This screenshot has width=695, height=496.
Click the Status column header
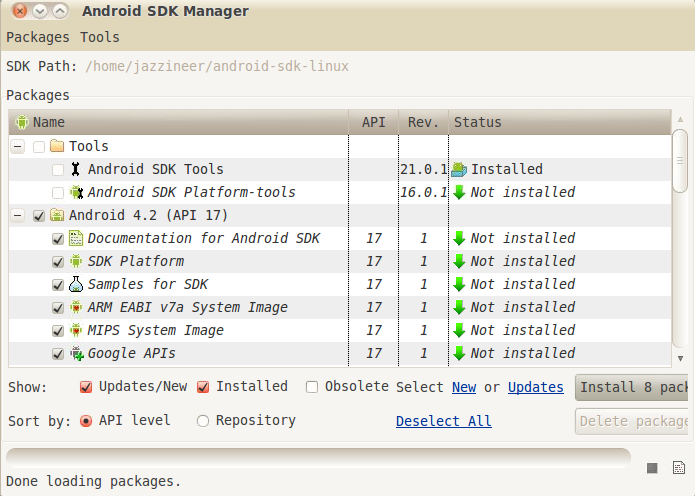[560, 122]
